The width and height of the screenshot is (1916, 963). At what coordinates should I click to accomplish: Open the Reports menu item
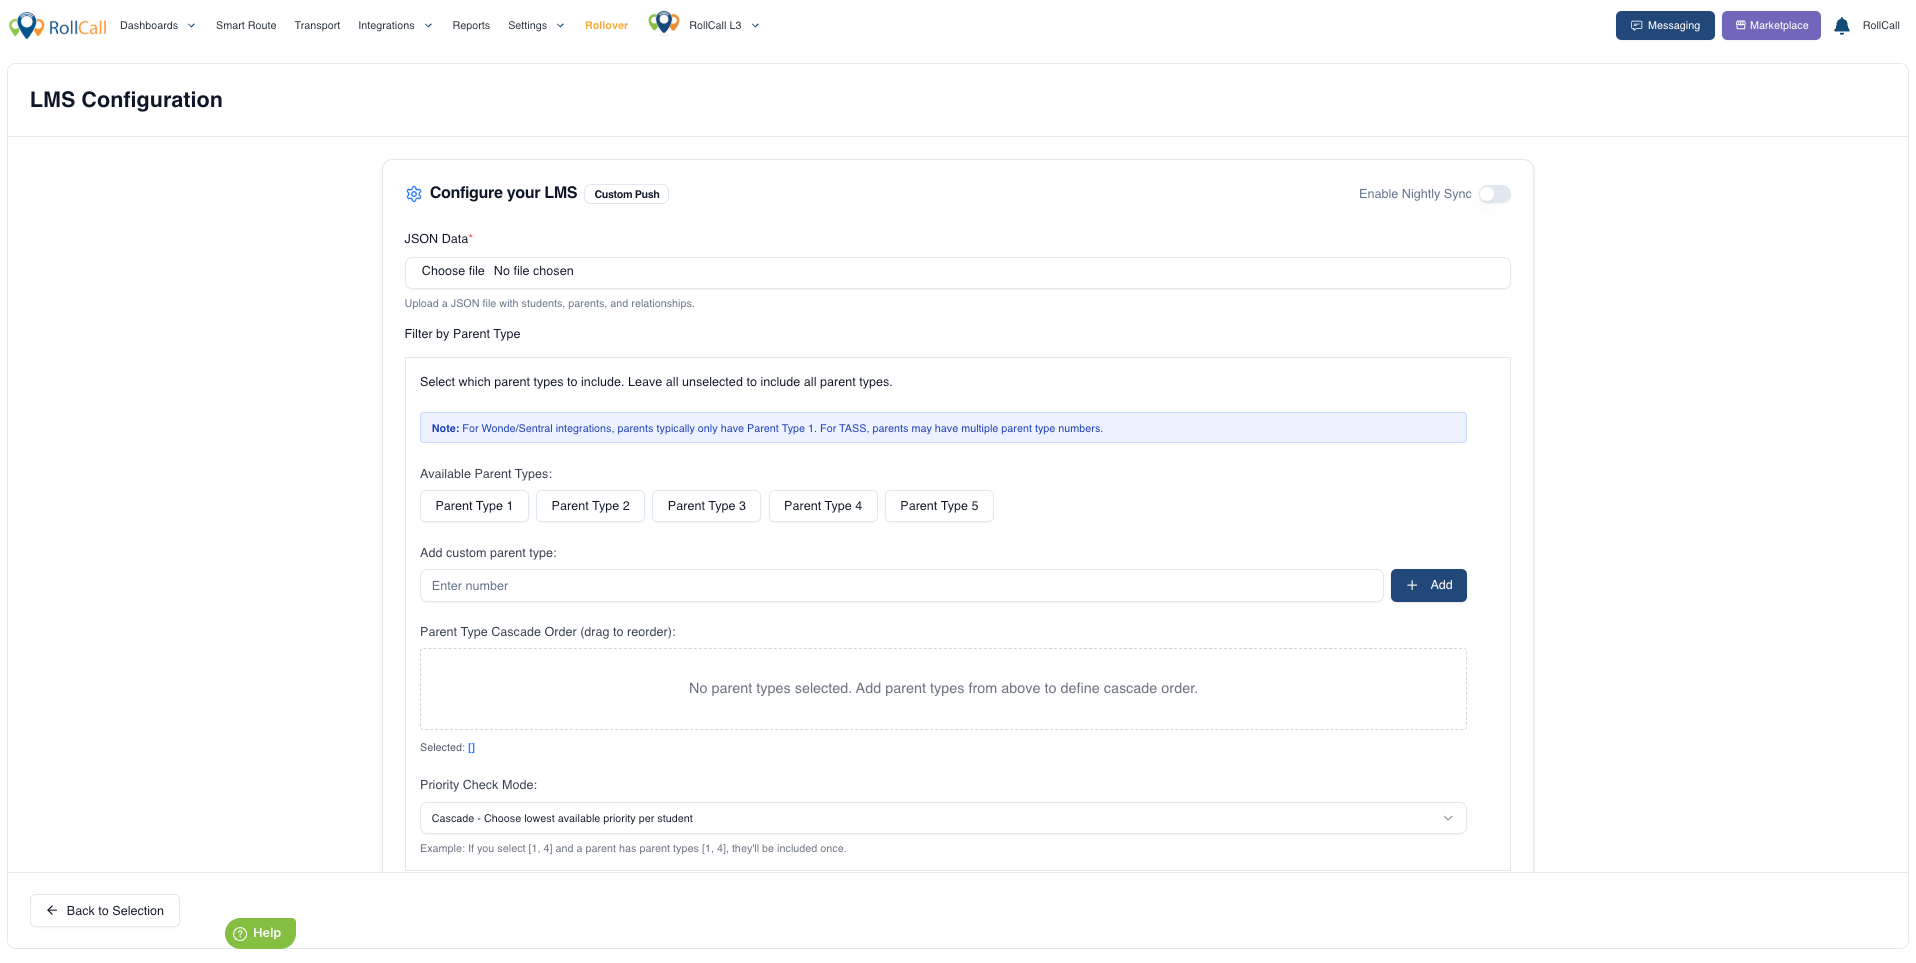click(471, 26)
